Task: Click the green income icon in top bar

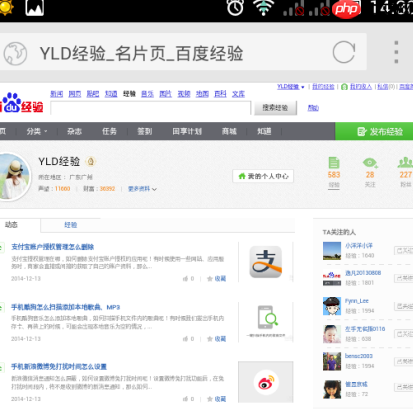Action: coord(344,87)
